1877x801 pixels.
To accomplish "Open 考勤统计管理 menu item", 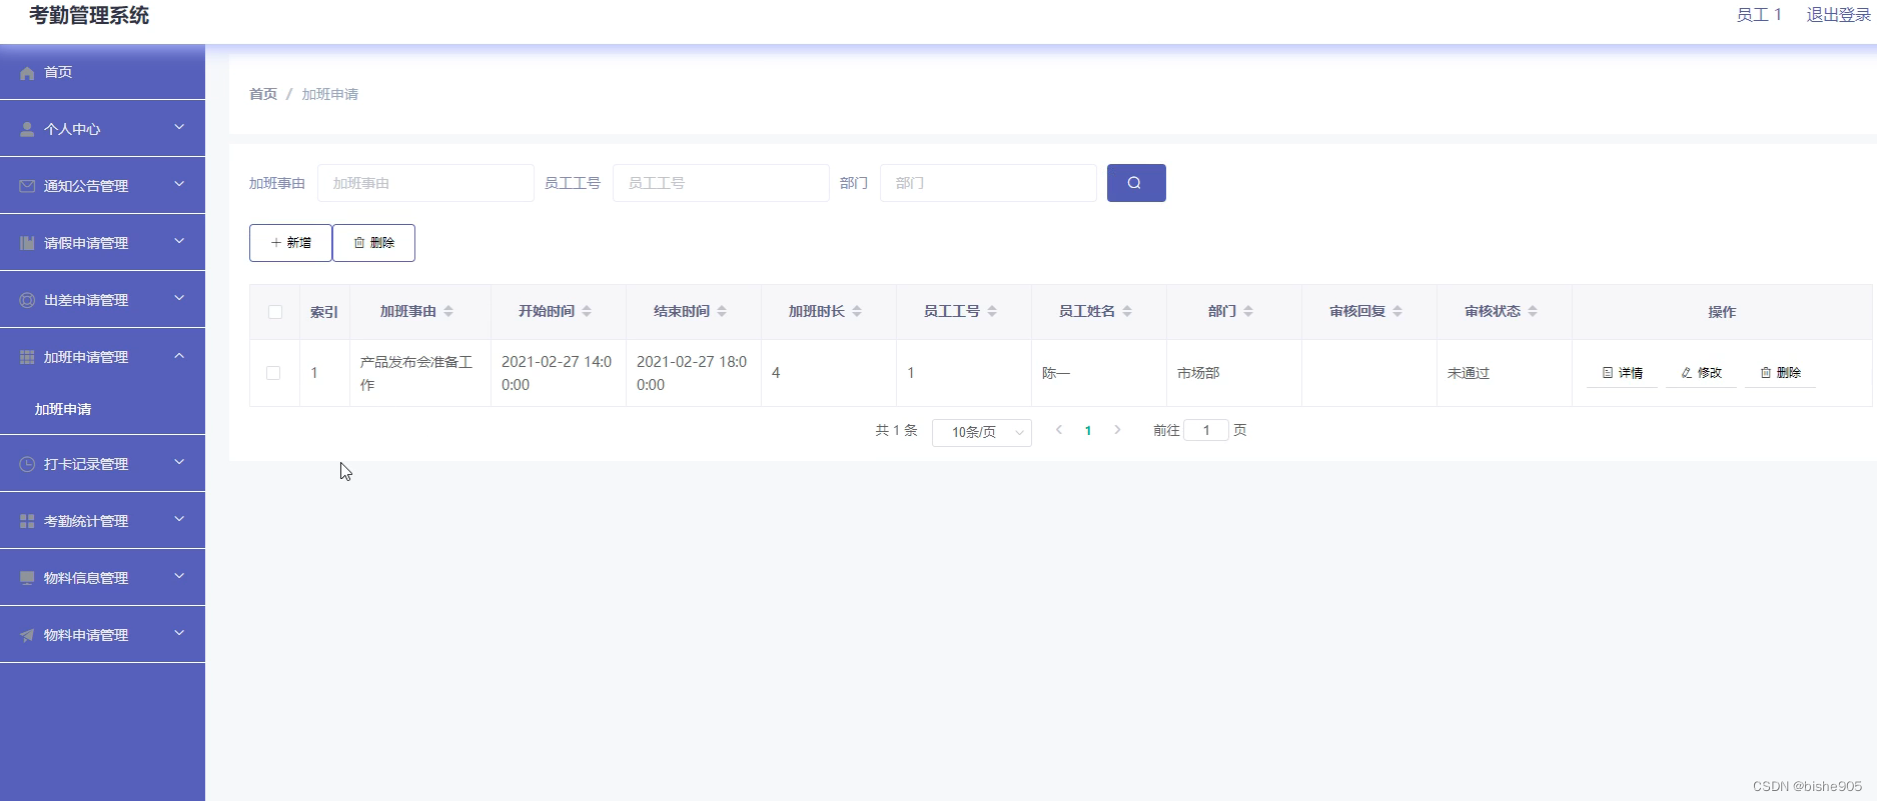I will [x=102, y=521].
